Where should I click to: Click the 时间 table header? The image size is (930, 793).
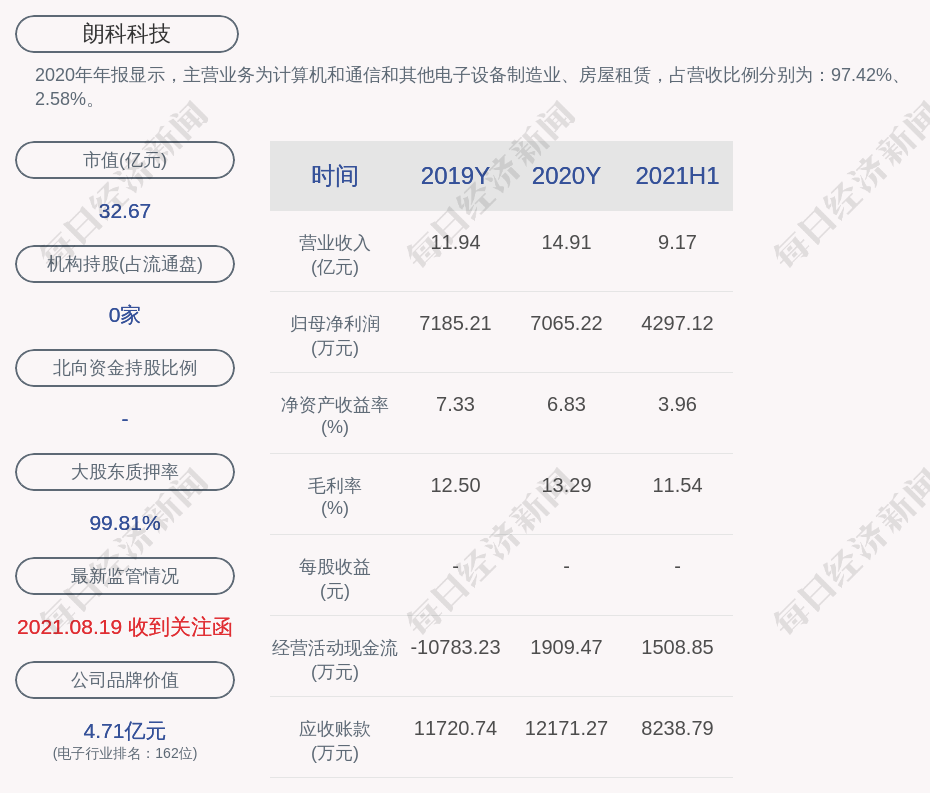(x=335, y=176)
